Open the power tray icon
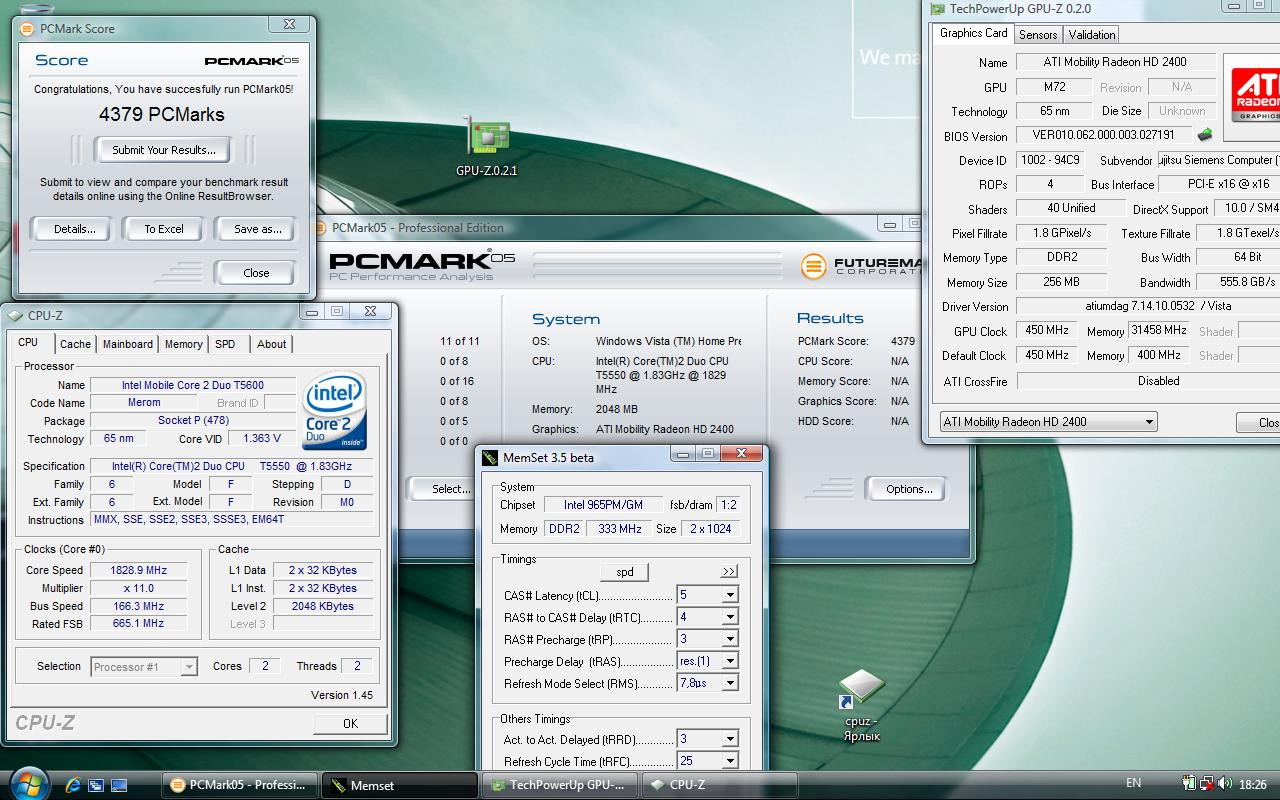The width and height of the screenshot is (1280, 800). click(1188, 785)
